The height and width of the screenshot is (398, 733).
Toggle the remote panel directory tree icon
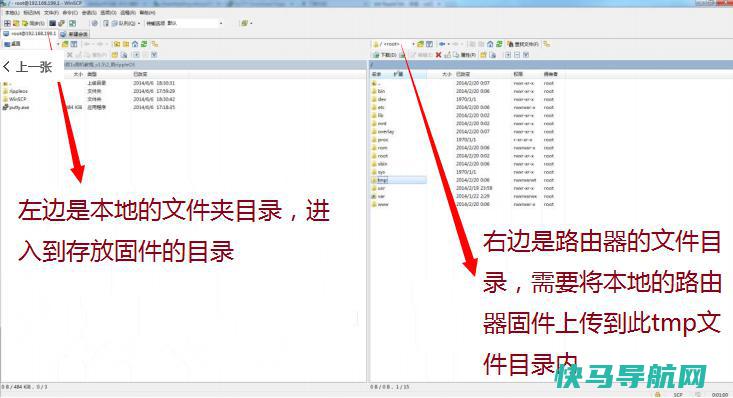click(x=546, y=44)
